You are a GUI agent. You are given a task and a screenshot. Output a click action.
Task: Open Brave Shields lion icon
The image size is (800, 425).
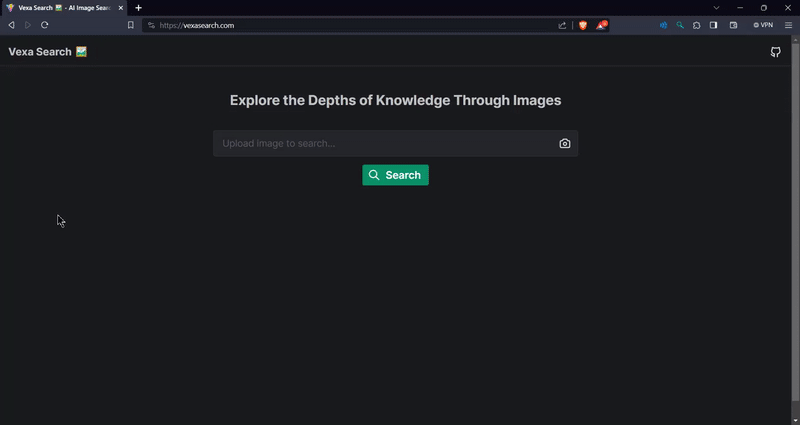[x=583, y=25]
